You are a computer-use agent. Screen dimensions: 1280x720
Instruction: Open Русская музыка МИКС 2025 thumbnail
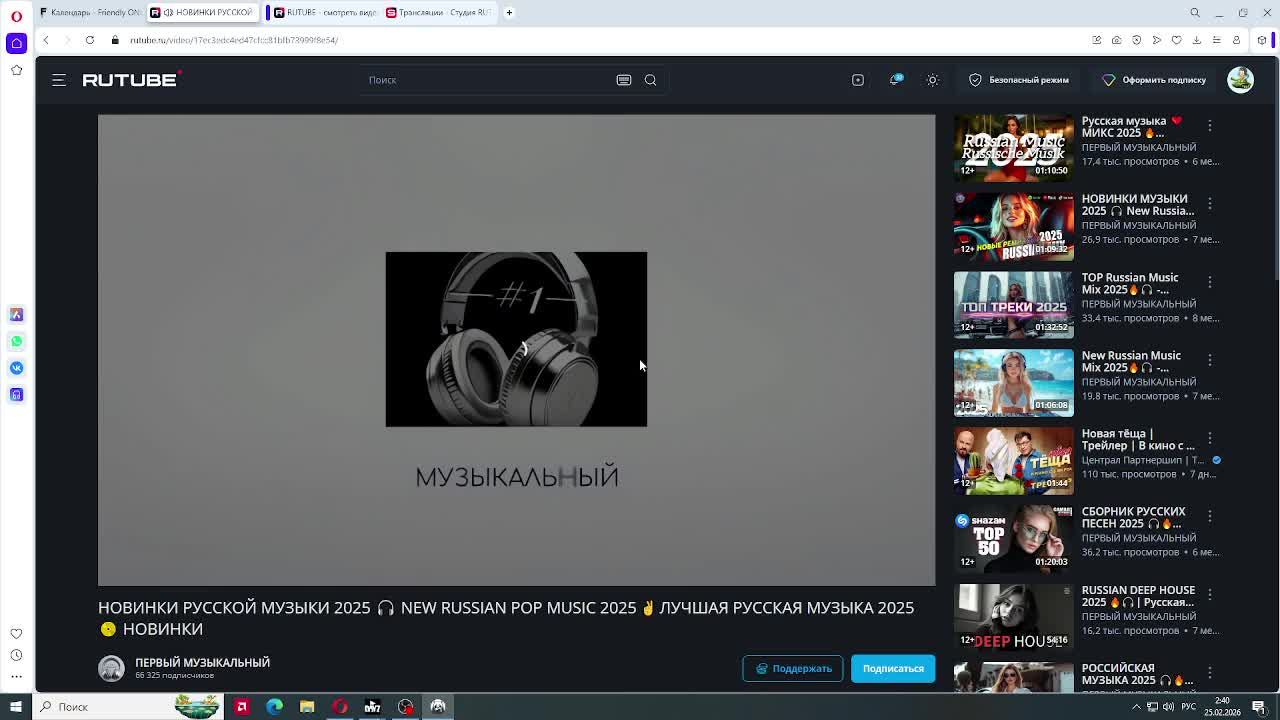coord(1013,148)
